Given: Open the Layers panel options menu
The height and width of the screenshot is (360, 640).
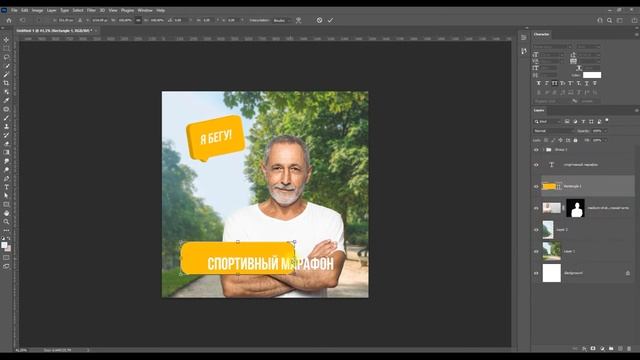Looking at the screenshot, I should point(636,110).
